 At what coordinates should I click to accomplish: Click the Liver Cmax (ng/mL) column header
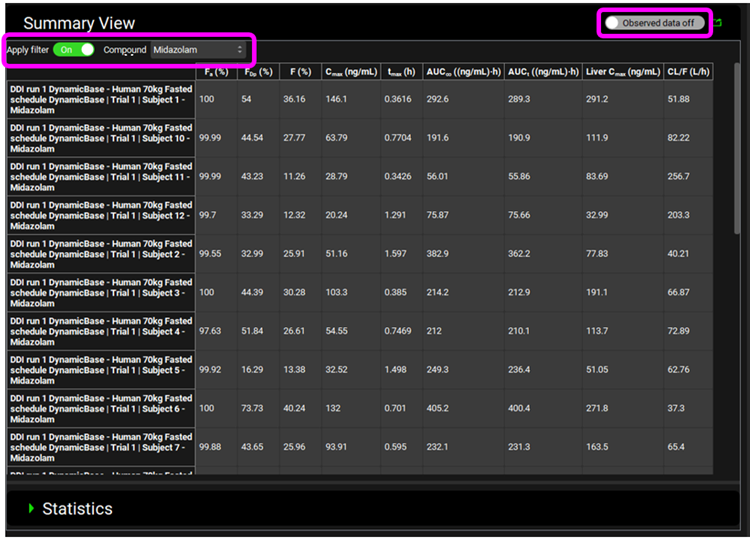(x=622, y=72)
